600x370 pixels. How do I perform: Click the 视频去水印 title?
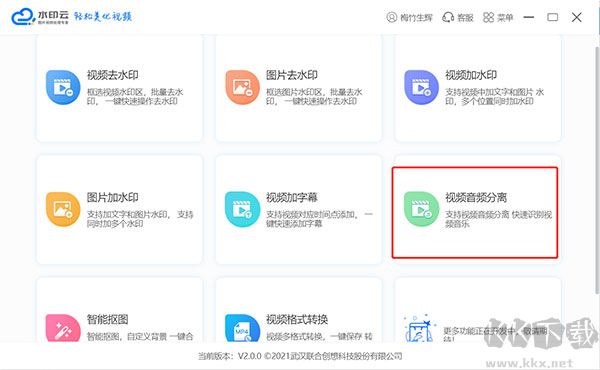coord(112,75)
